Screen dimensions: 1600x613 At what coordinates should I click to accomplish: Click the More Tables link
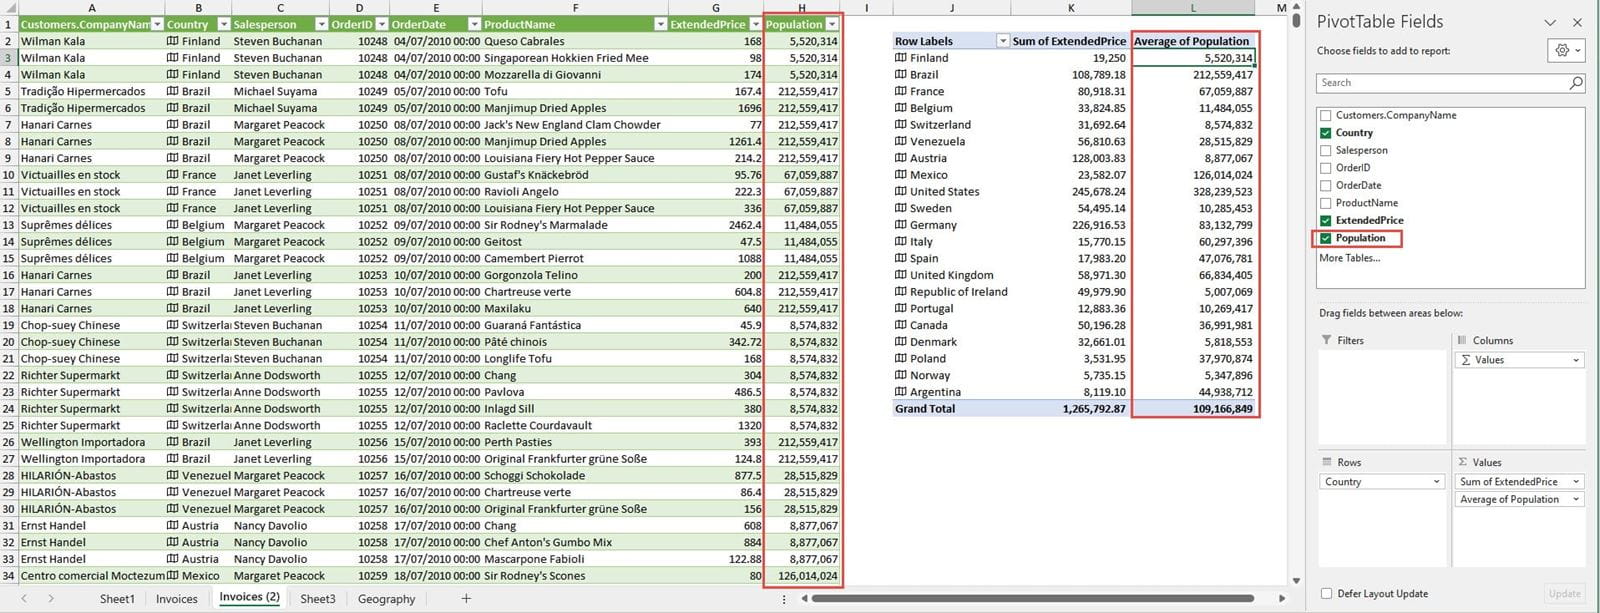(1349, 258)
